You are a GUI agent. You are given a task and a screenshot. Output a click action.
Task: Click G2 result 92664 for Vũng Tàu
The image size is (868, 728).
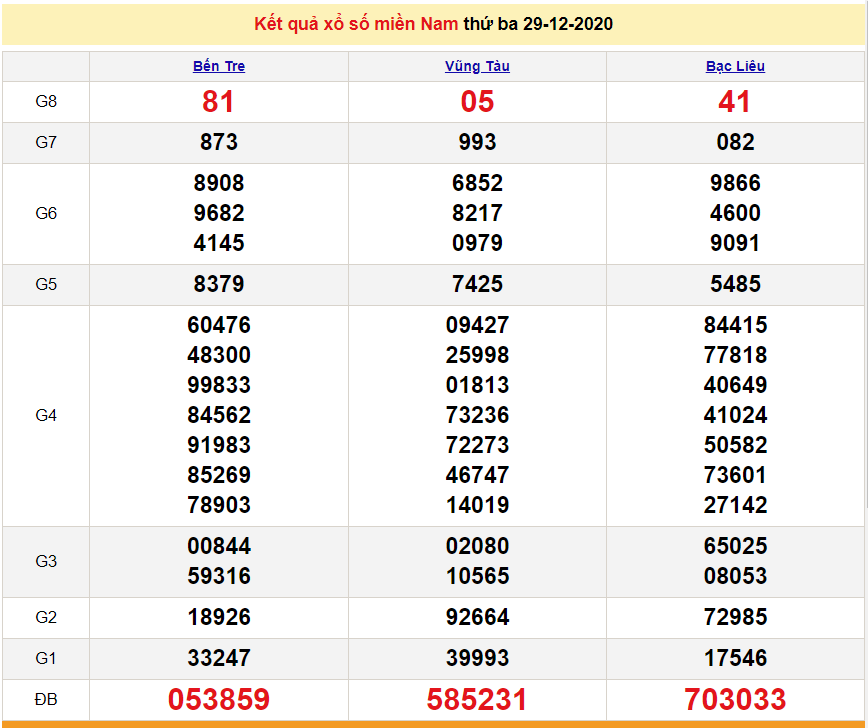pos(477,617)
